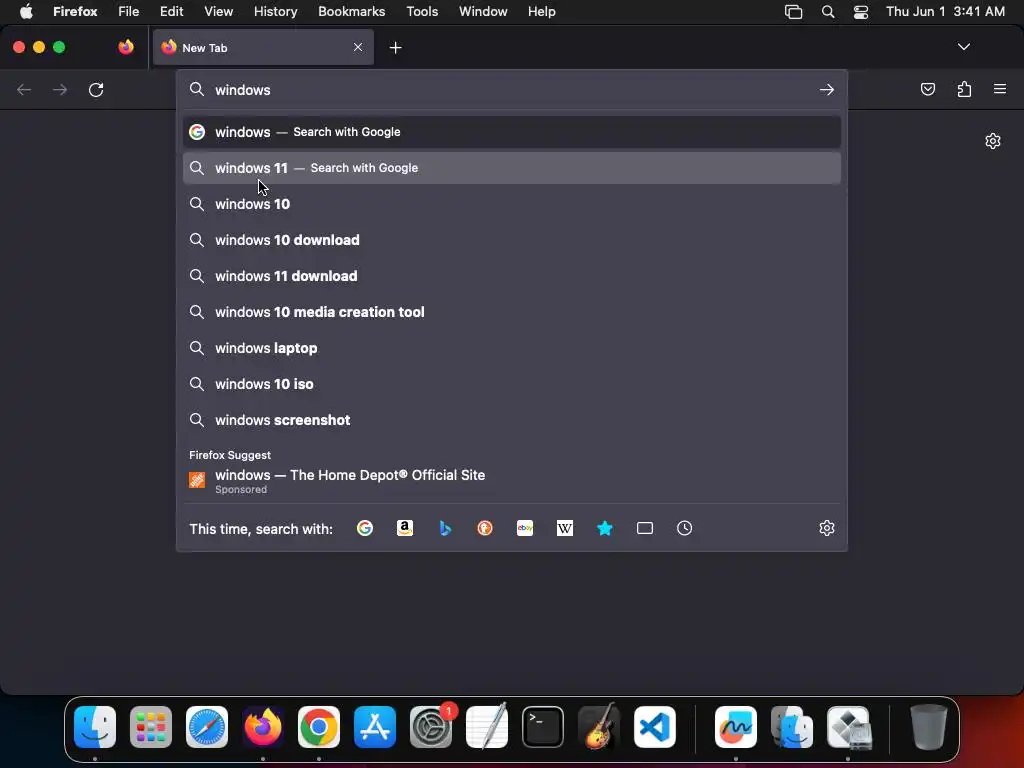Search this time with DuckDuckGo icon
Viewport: 1024px width, 768px height.
[x=485, y=528]
